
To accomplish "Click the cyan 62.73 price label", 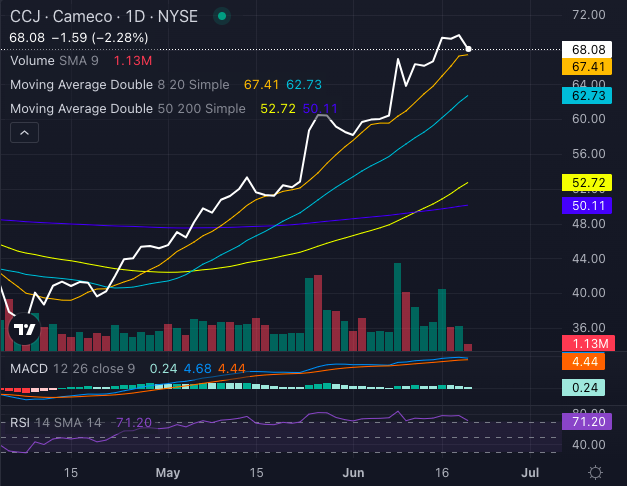I will point(587,96).
